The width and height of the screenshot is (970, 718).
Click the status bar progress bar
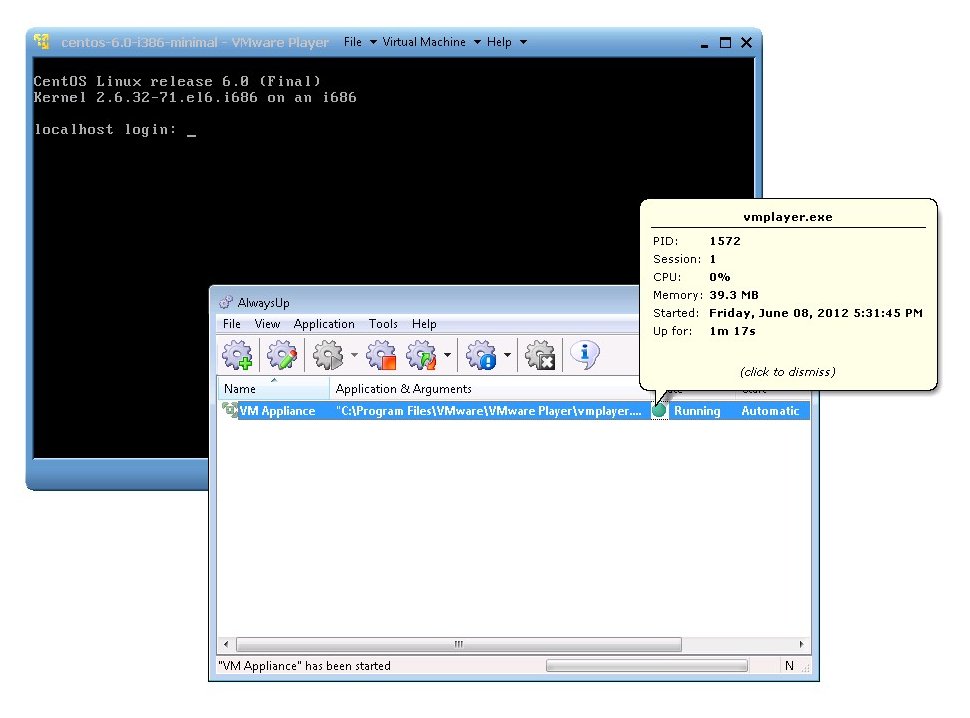point(647,666)
